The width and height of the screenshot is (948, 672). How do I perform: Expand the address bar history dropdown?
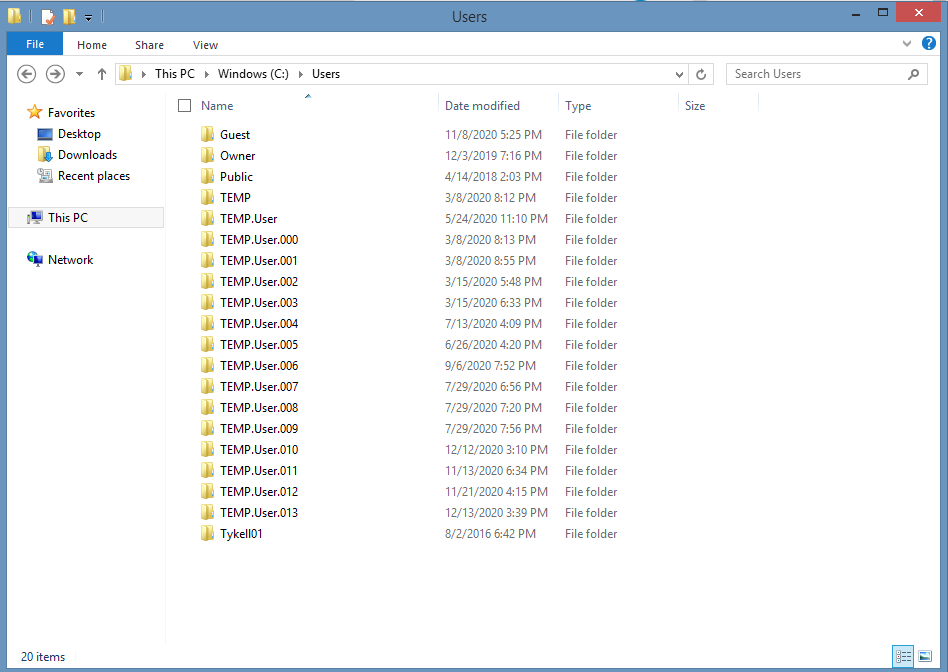tap(679, 73)
